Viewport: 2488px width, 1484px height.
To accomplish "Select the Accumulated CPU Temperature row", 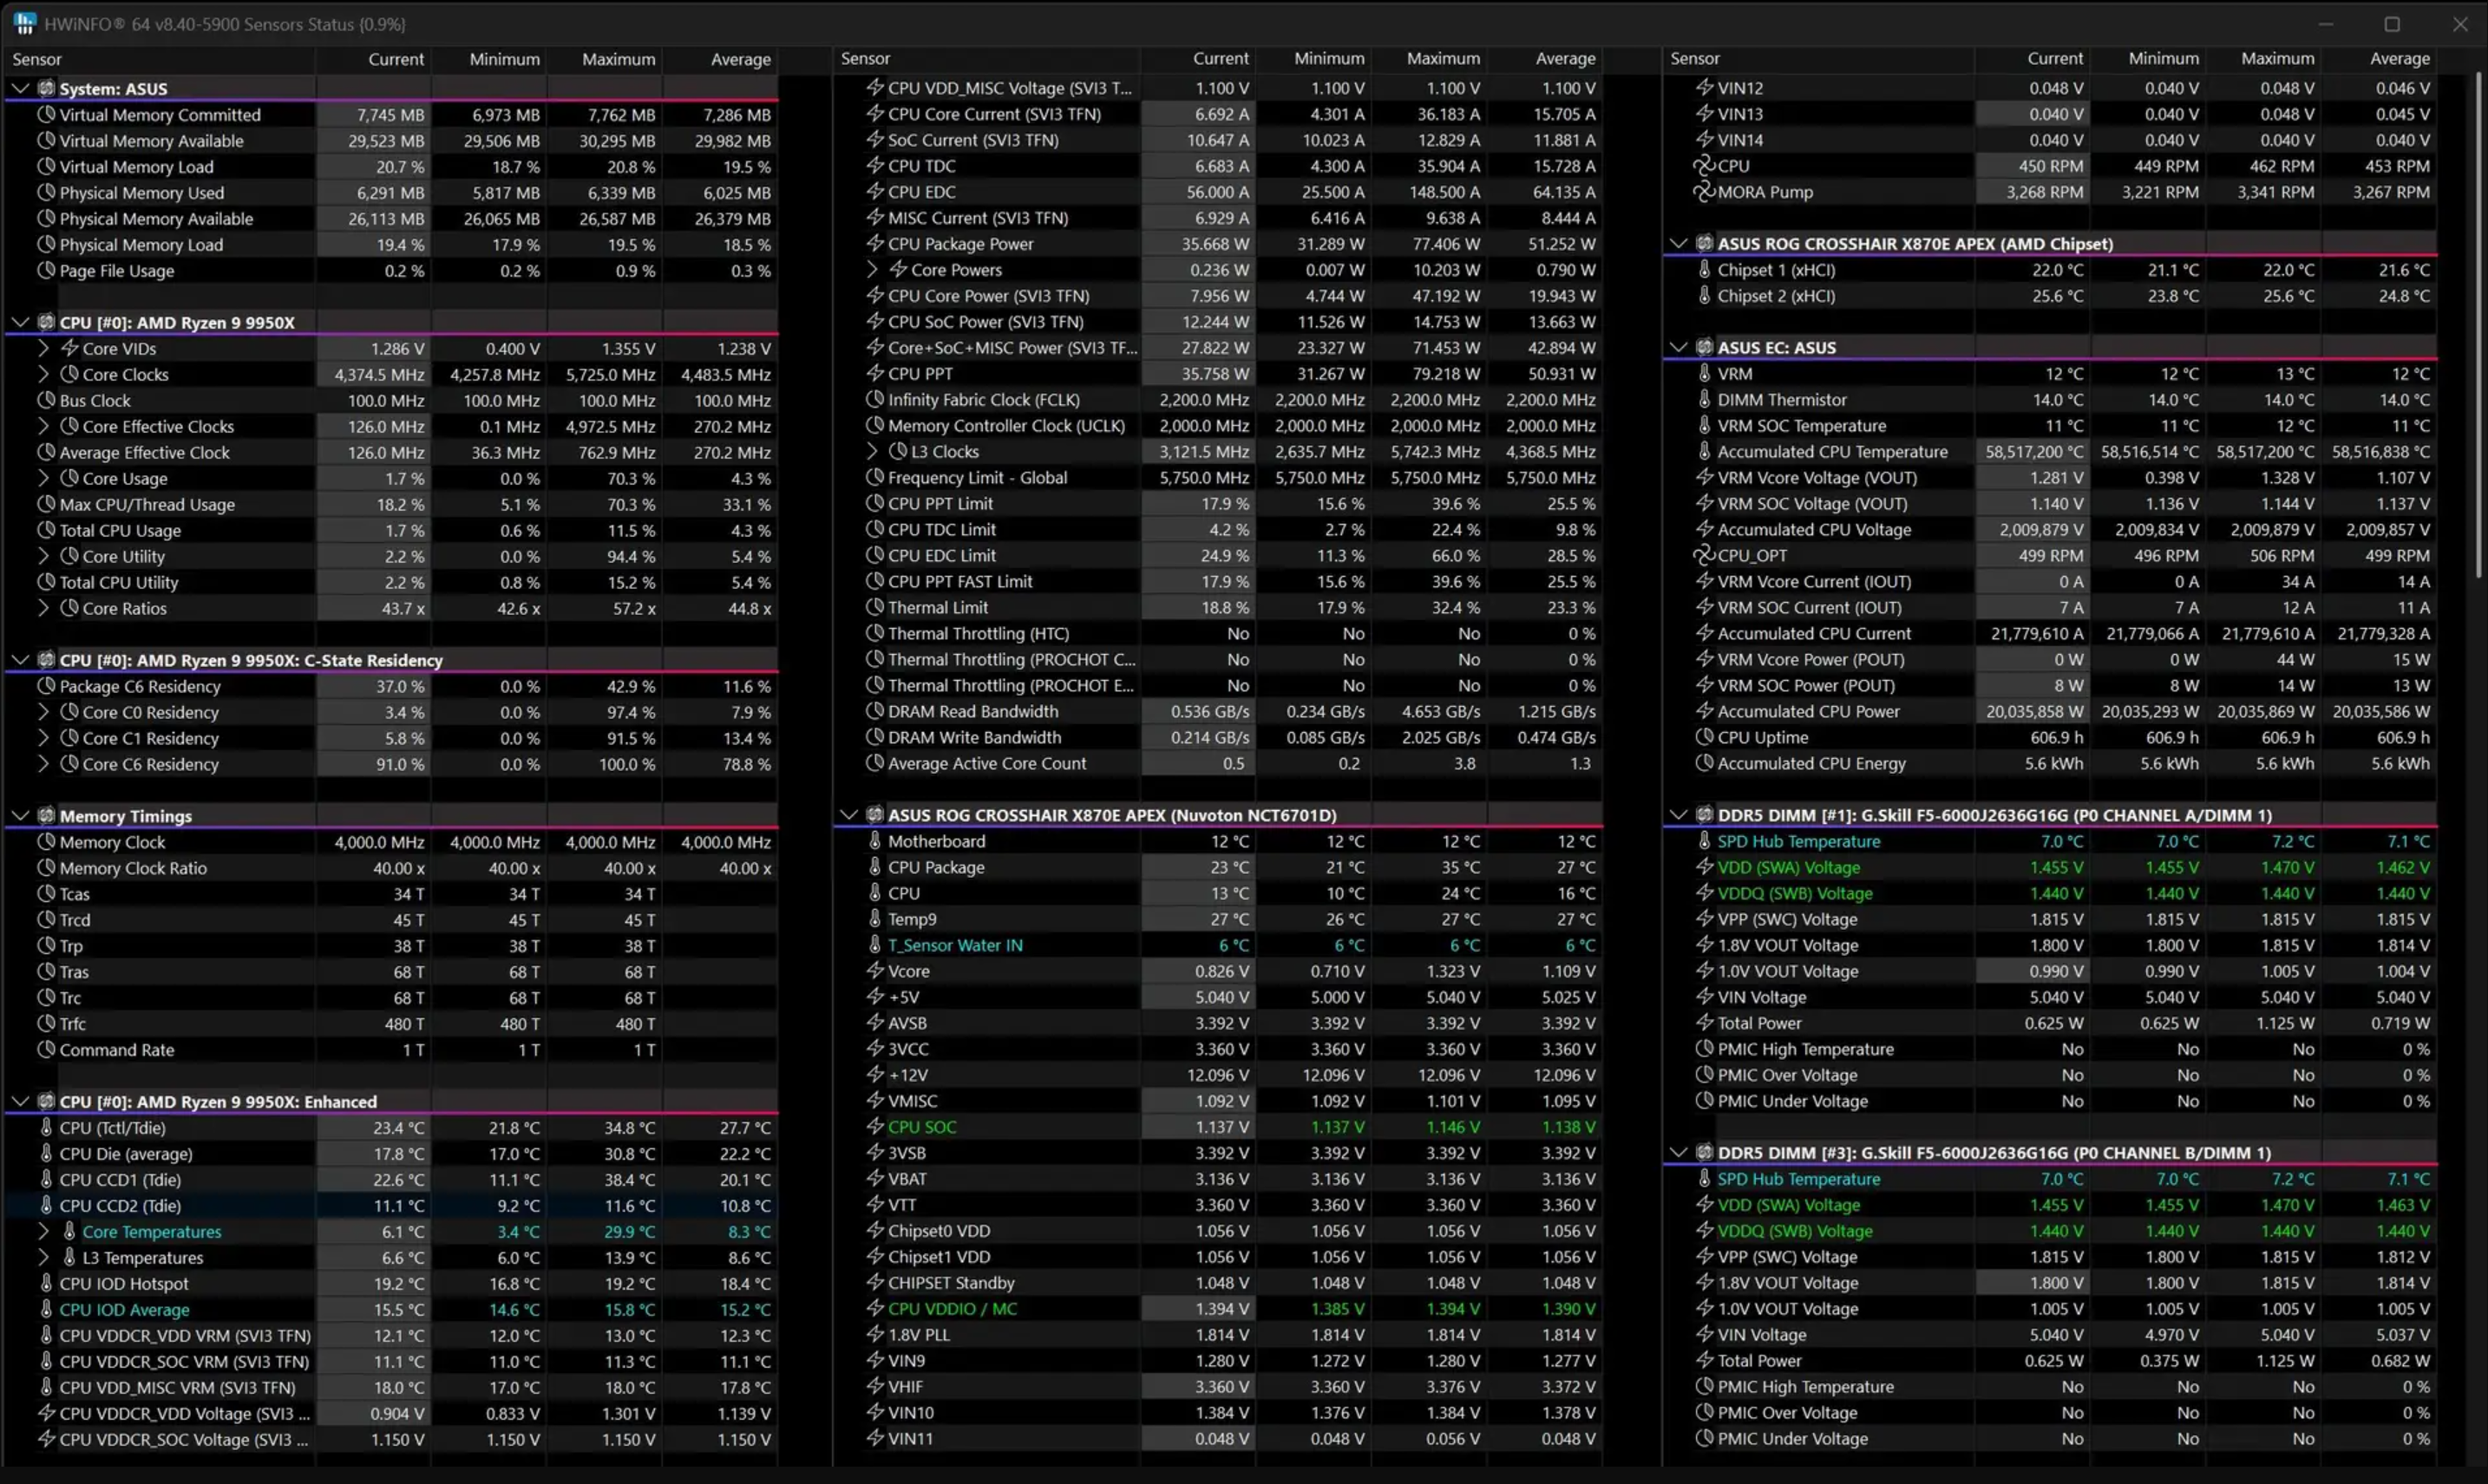I will pyautogui.click(x=1832, y=452).
